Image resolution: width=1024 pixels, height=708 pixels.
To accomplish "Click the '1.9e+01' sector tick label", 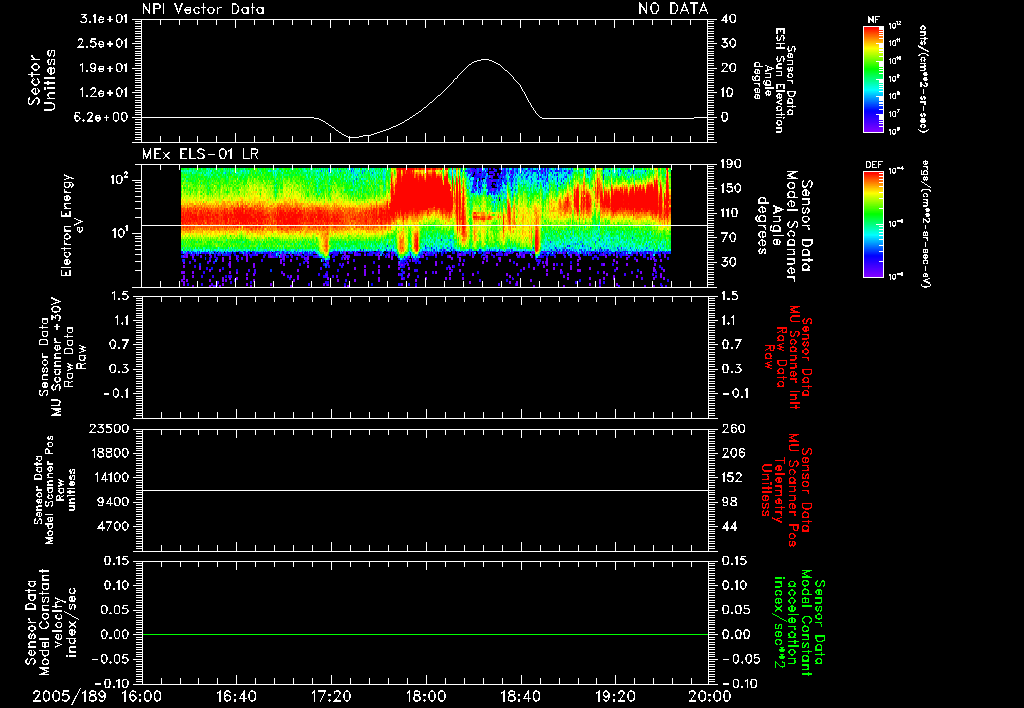I will 104,68.
